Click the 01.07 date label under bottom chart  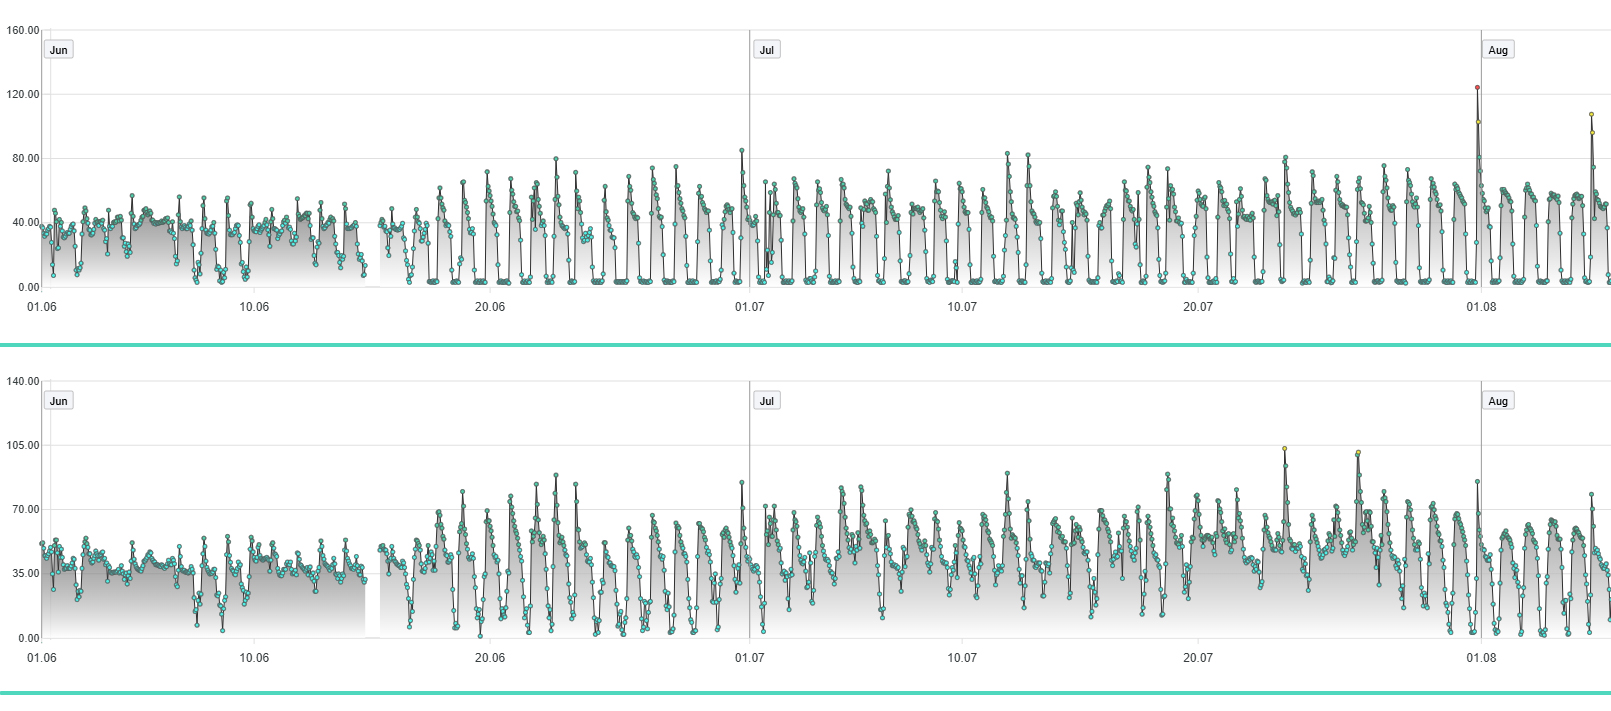749,658
